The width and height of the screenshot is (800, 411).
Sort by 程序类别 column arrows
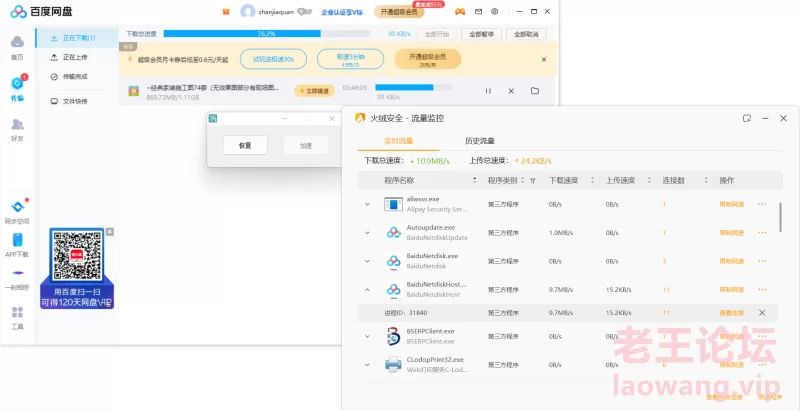point(522,181)
